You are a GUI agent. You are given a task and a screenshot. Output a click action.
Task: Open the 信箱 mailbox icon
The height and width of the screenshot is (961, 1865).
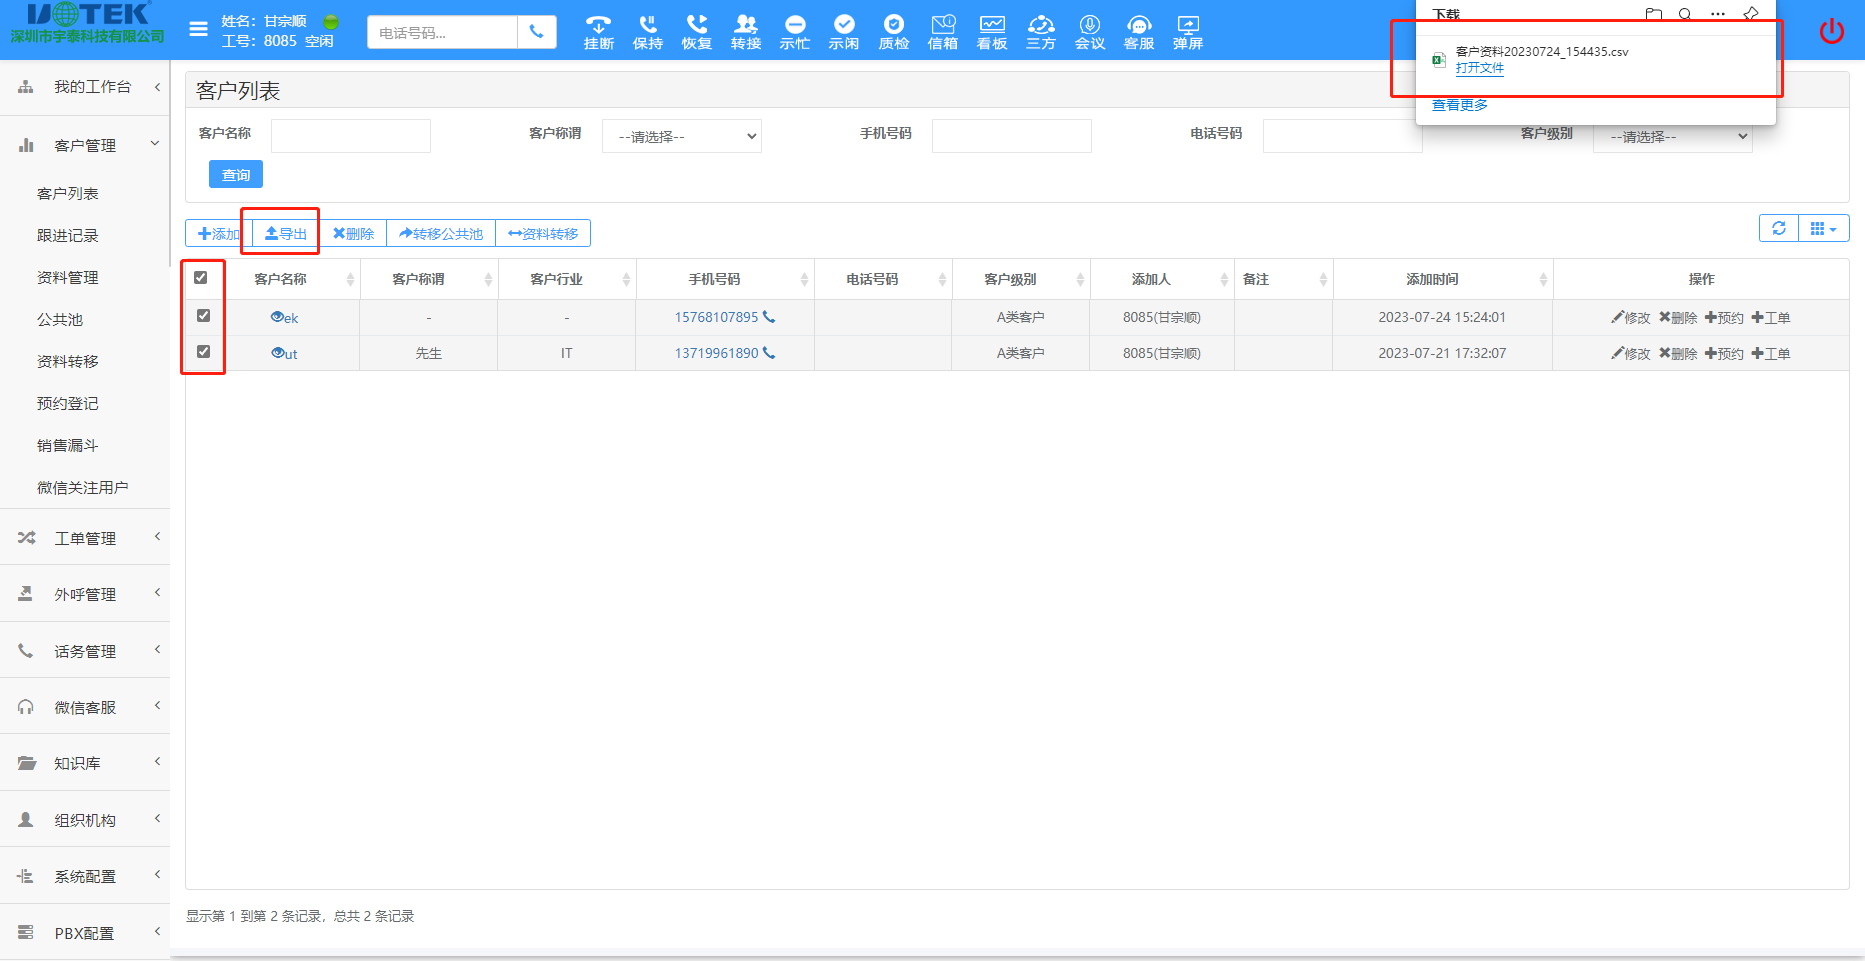click(x=942, y=31)
